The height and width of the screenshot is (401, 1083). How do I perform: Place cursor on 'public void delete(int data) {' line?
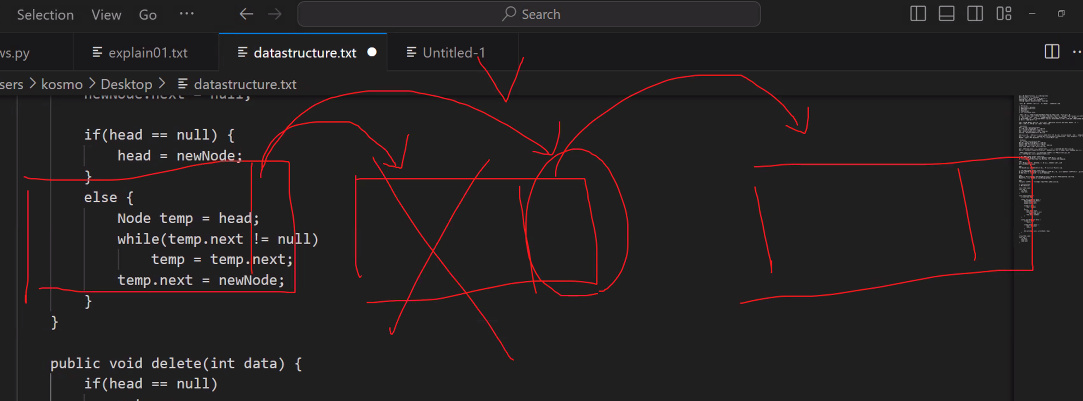pos(176,363)
